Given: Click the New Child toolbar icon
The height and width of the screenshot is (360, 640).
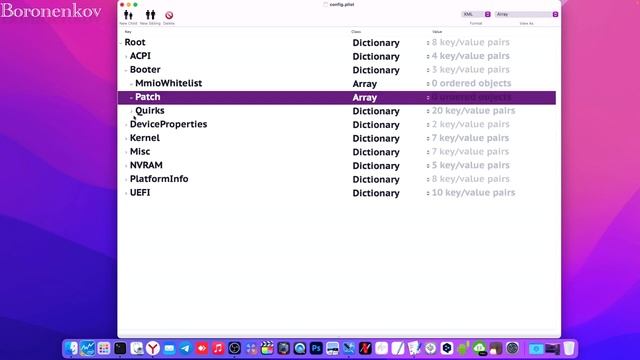Looking at the screenshot, I should pos(128,16).
